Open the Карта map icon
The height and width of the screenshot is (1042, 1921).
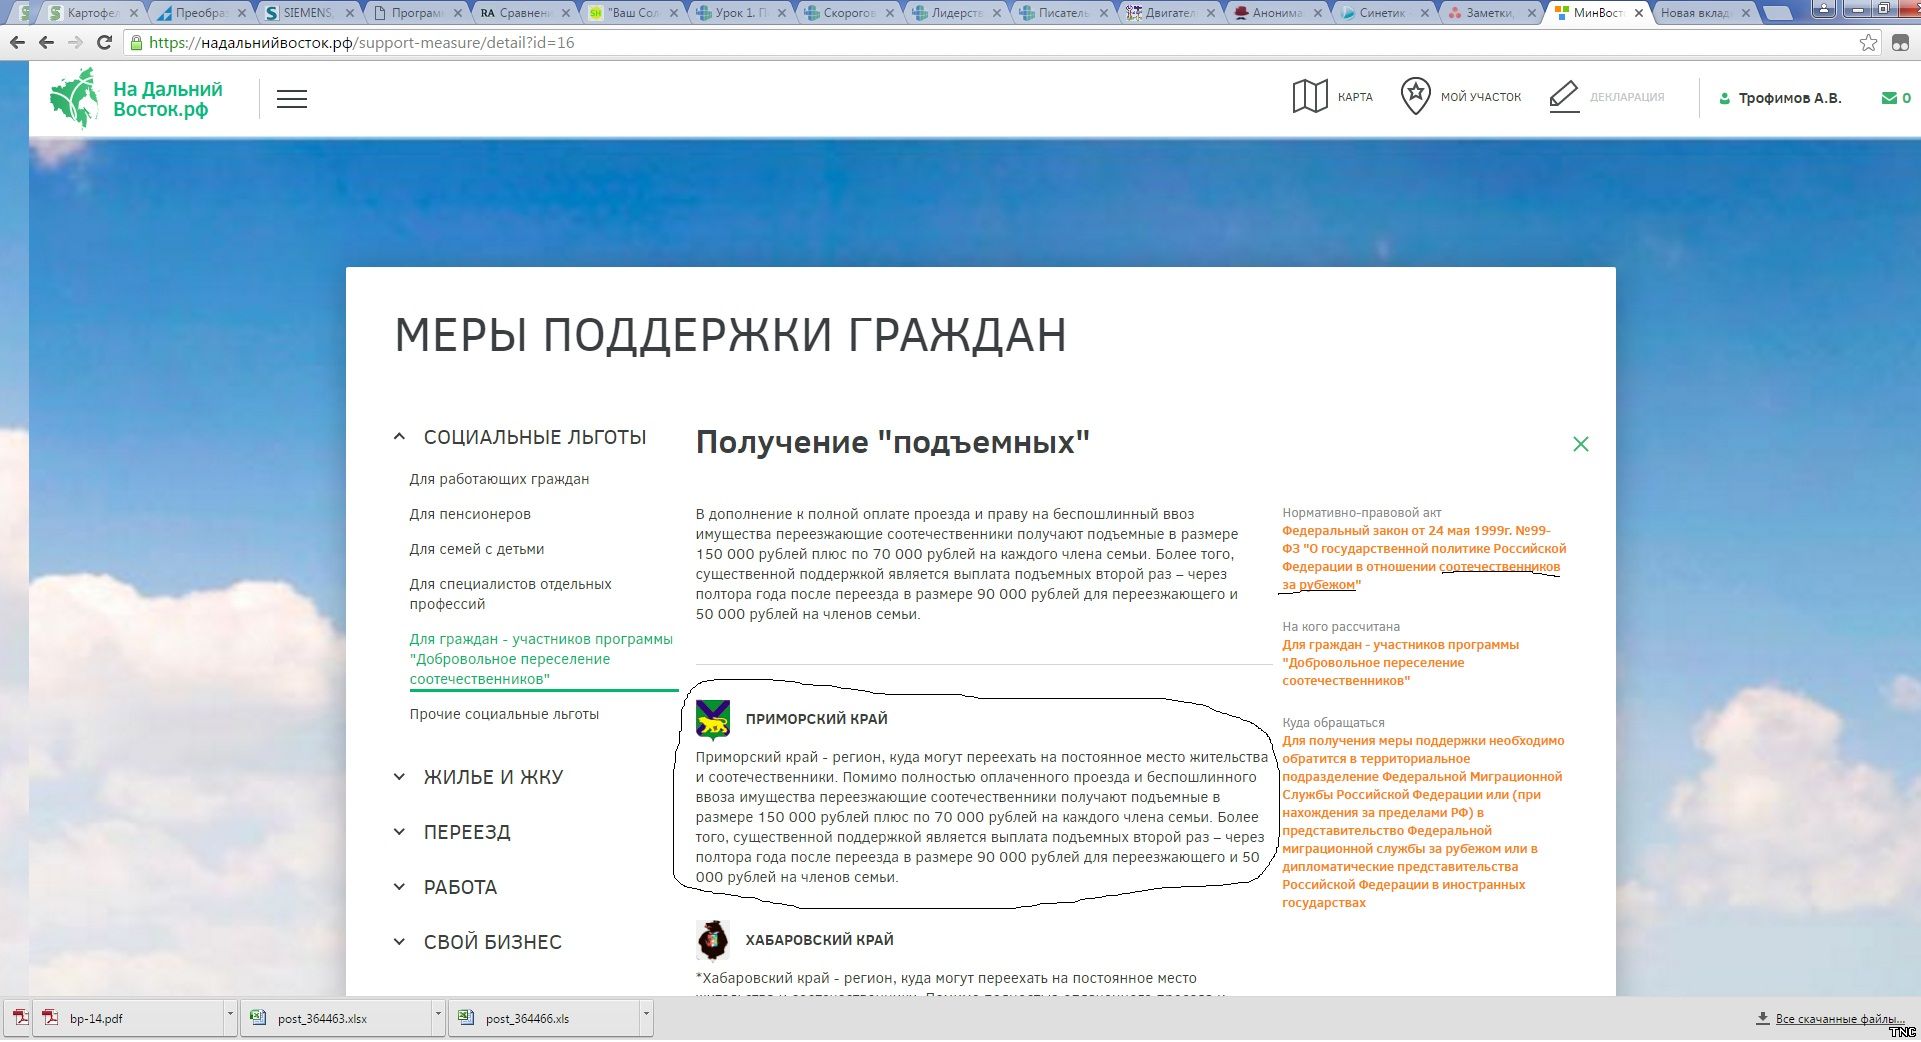click(x=1310, y=97)
